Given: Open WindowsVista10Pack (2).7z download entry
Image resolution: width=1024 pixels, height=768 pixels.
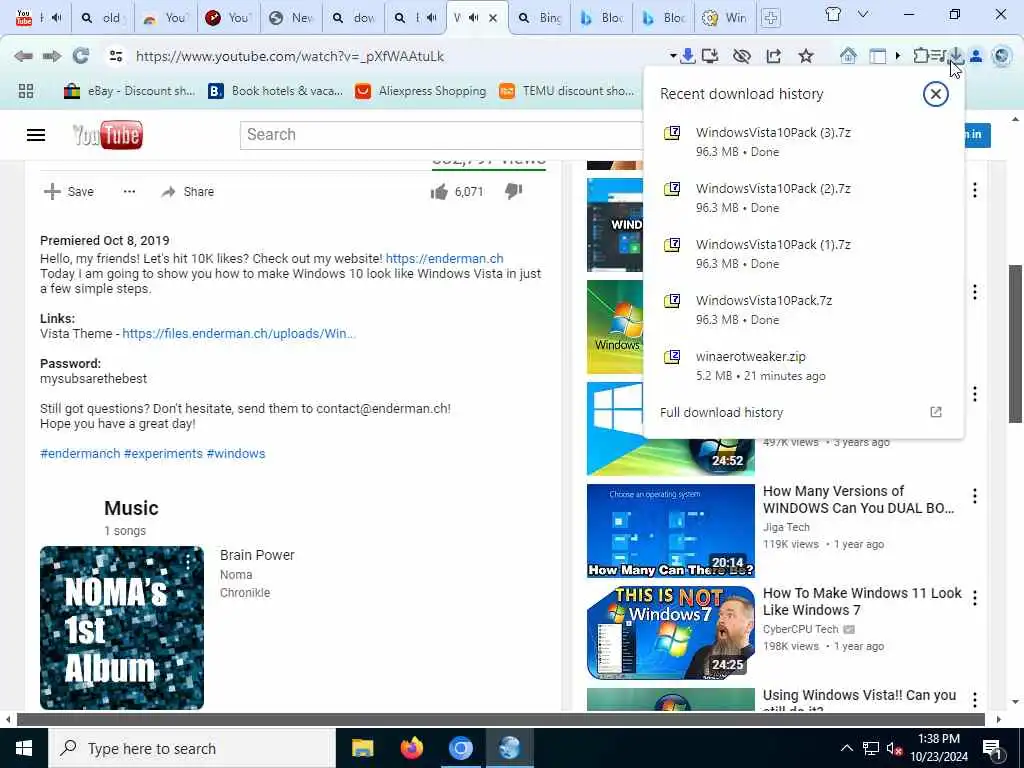Looking at the screenshot, I should click(x=803, y=198).
